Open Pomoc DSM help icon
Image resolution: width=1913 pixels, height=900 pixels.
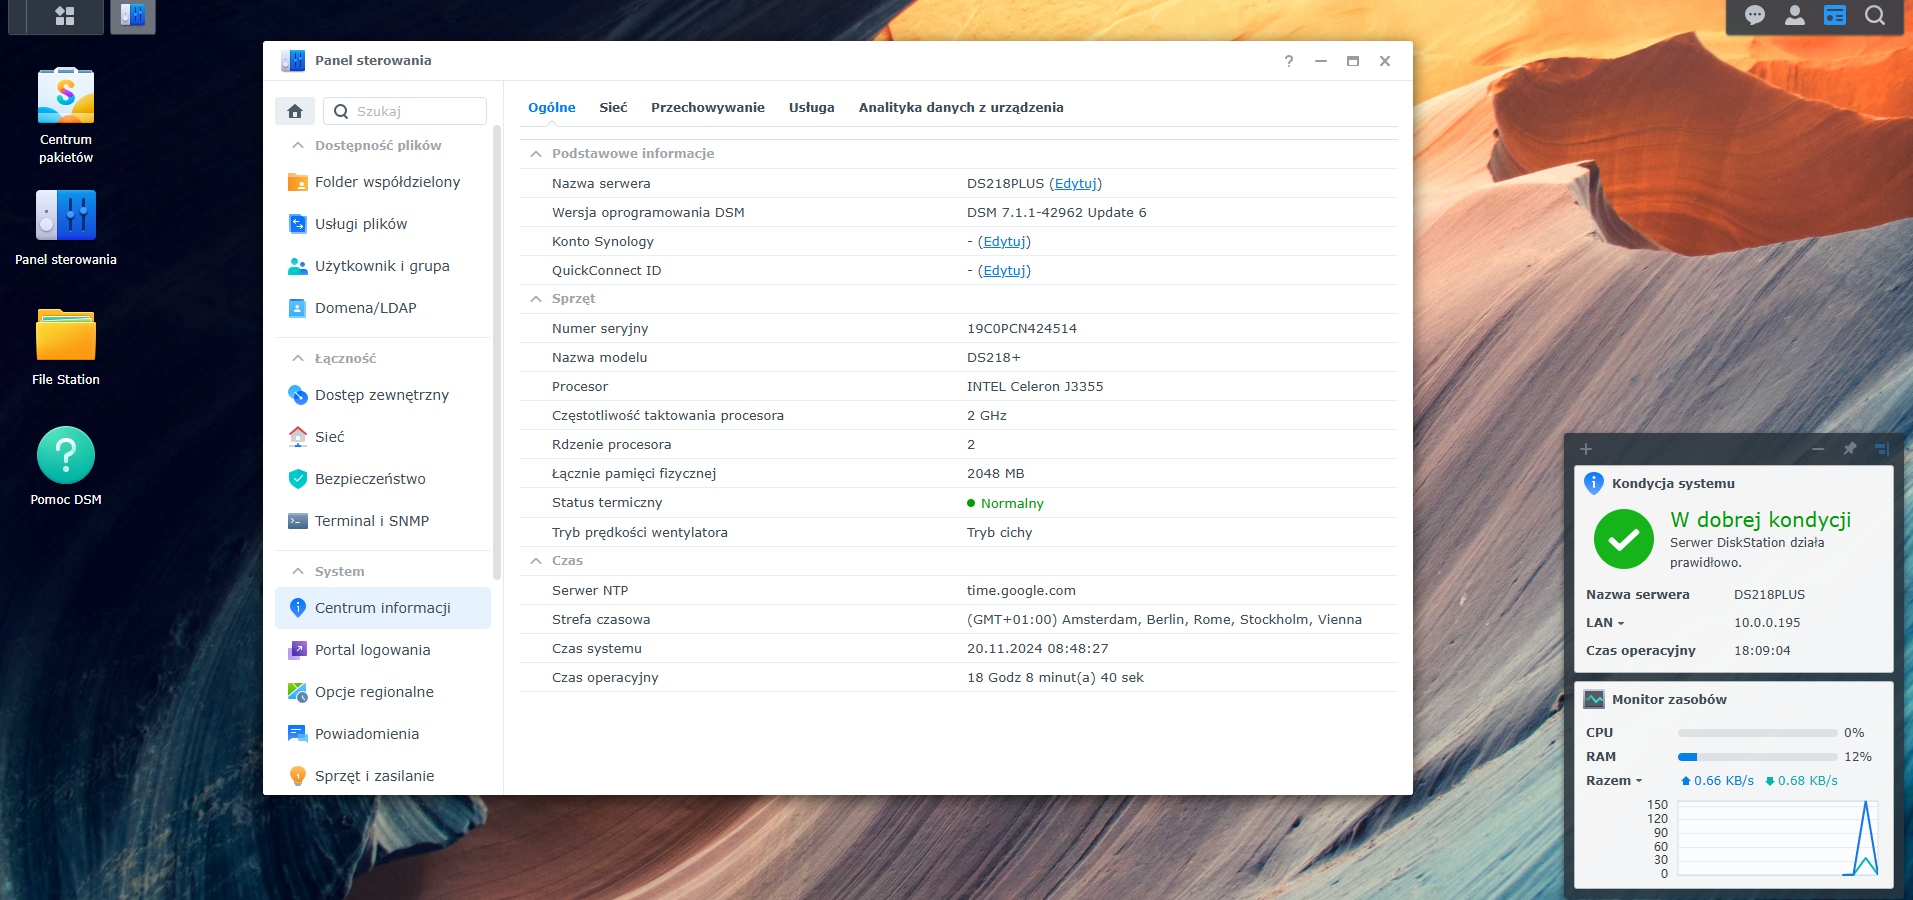[x=66, y=467]
